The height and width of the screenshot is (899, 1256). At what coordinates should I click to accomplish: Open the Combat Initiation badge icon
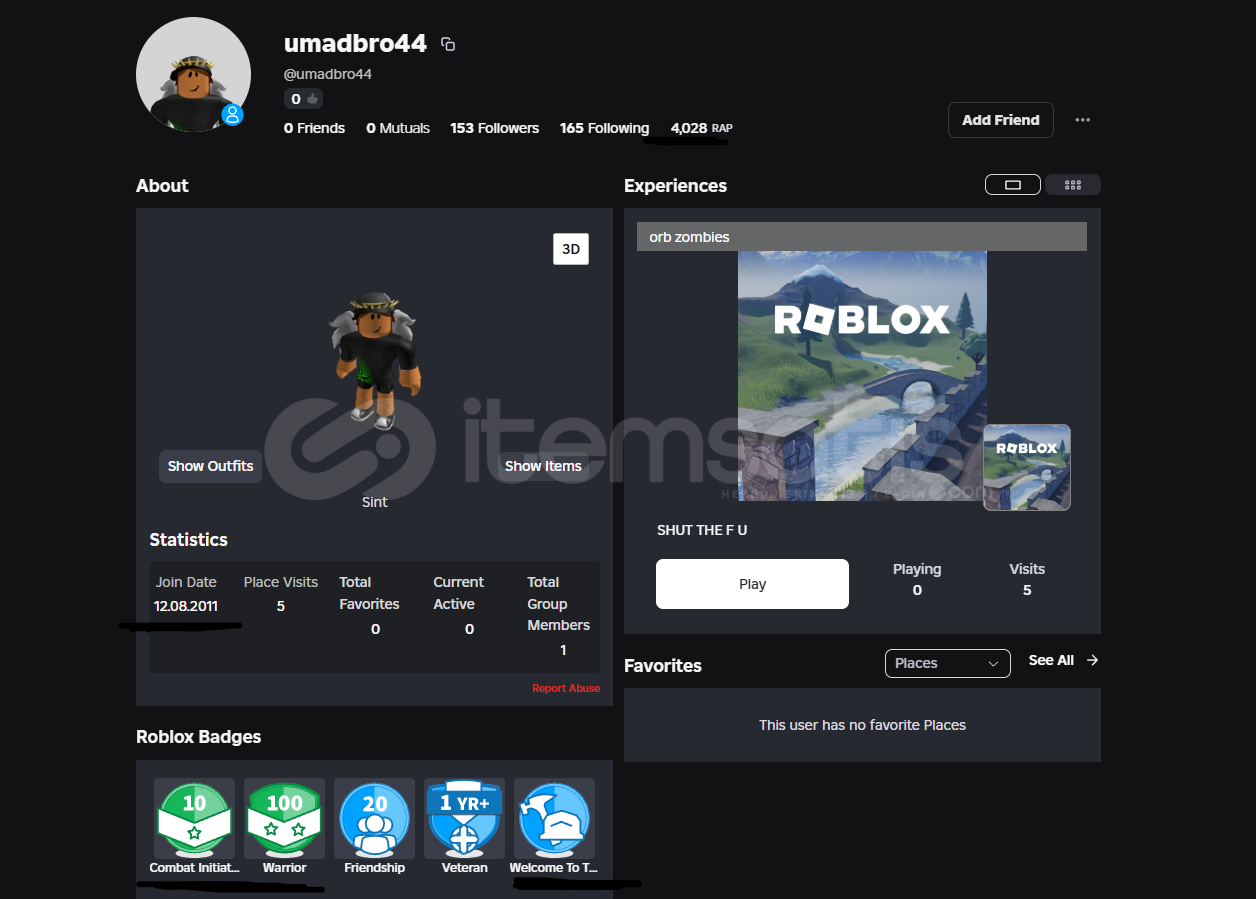click(194, 818)
